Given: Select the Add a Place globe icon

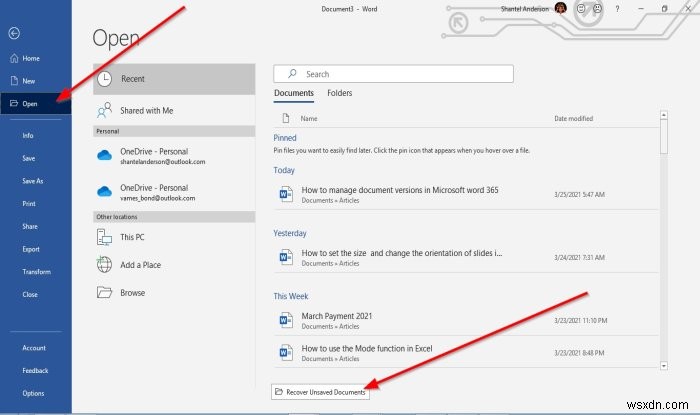Looking at the screenshot, I should 104,265.
